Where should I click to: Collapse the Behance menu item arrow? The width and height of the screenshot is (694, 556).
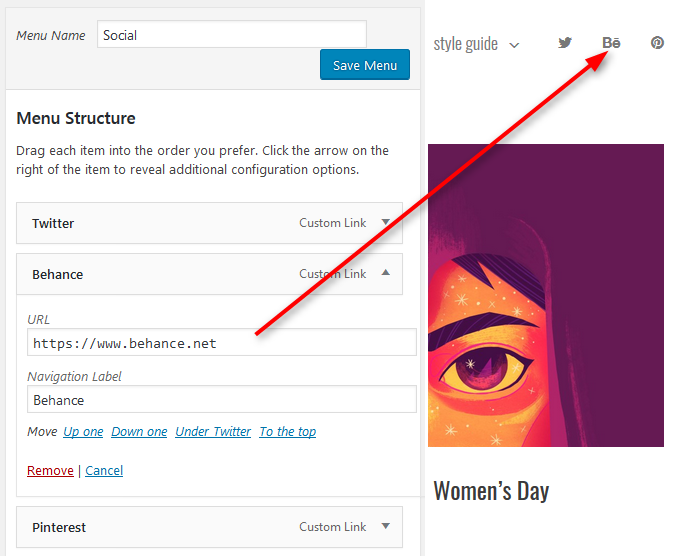click(x=386, y=273)
